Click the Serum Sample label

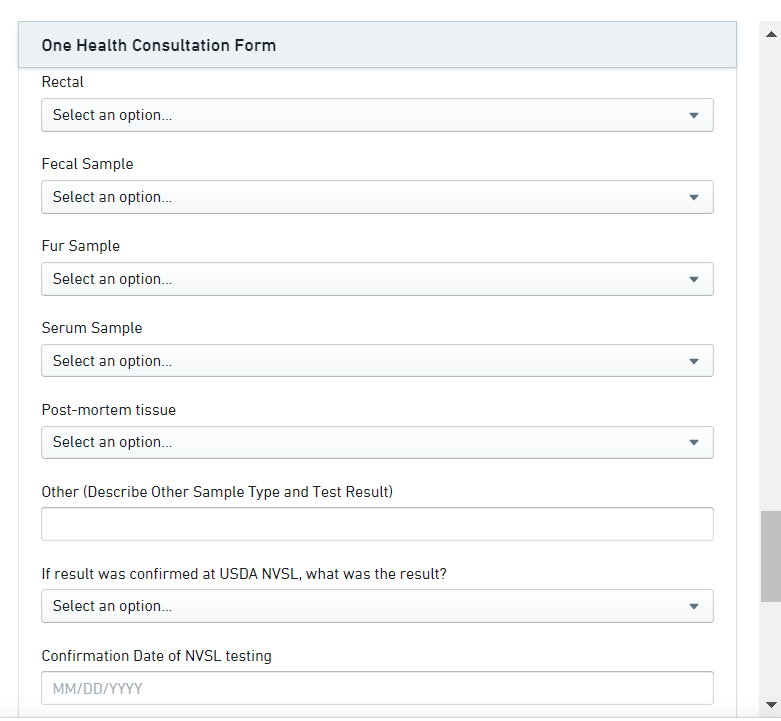92,328
